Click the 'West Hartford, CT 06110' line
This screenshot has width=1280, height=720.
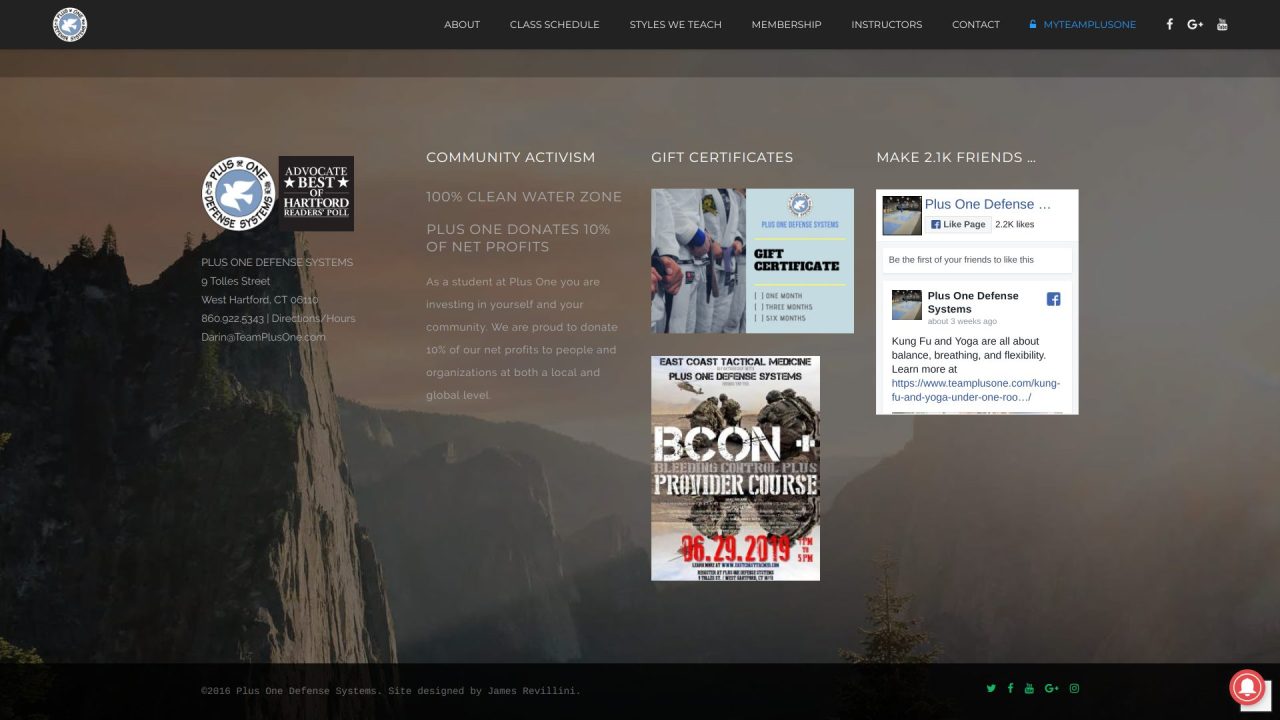coord(260,300)
